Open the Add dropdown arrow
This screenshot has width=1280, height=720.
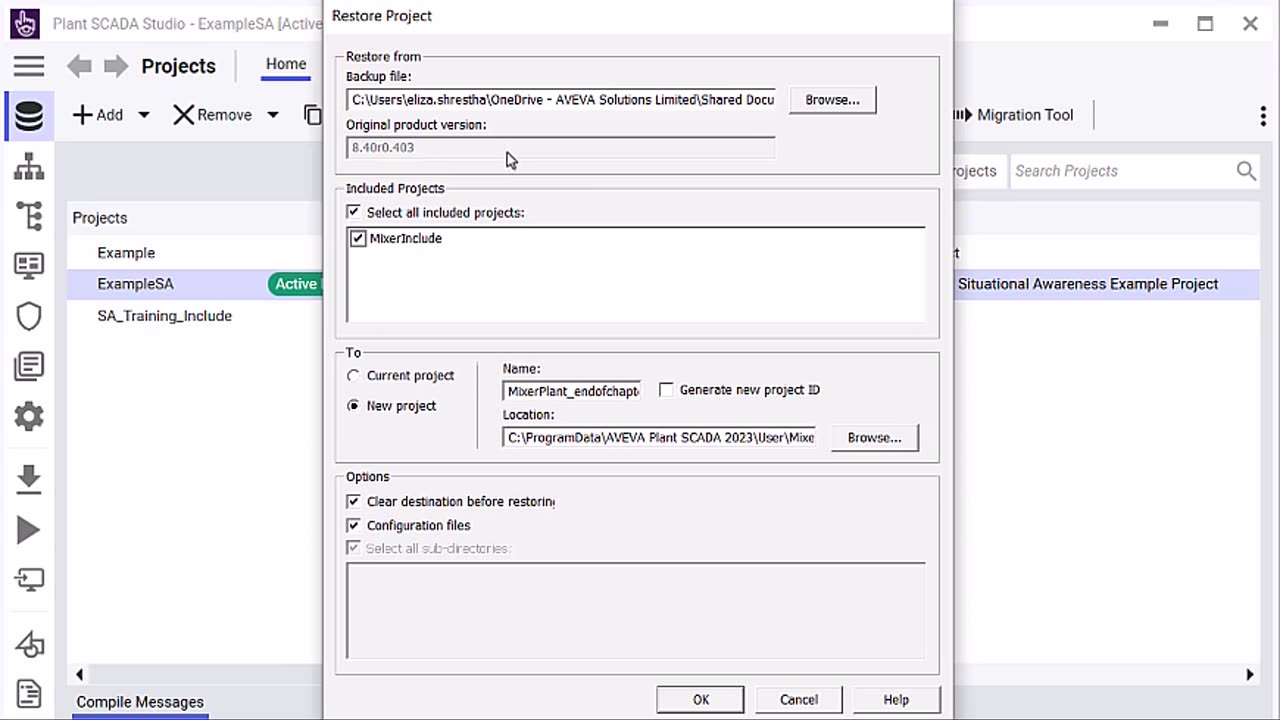tap(144, 115)
